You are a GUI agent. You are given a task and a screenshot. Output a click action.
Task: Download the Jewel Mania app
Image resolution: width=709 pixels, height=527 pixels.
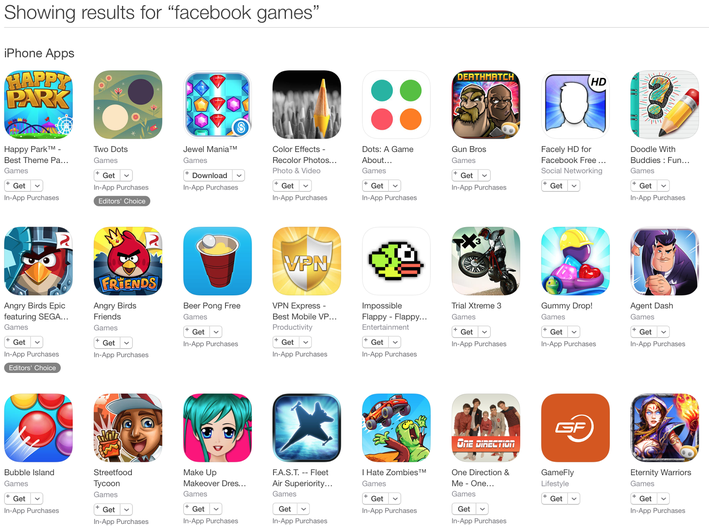208,176
